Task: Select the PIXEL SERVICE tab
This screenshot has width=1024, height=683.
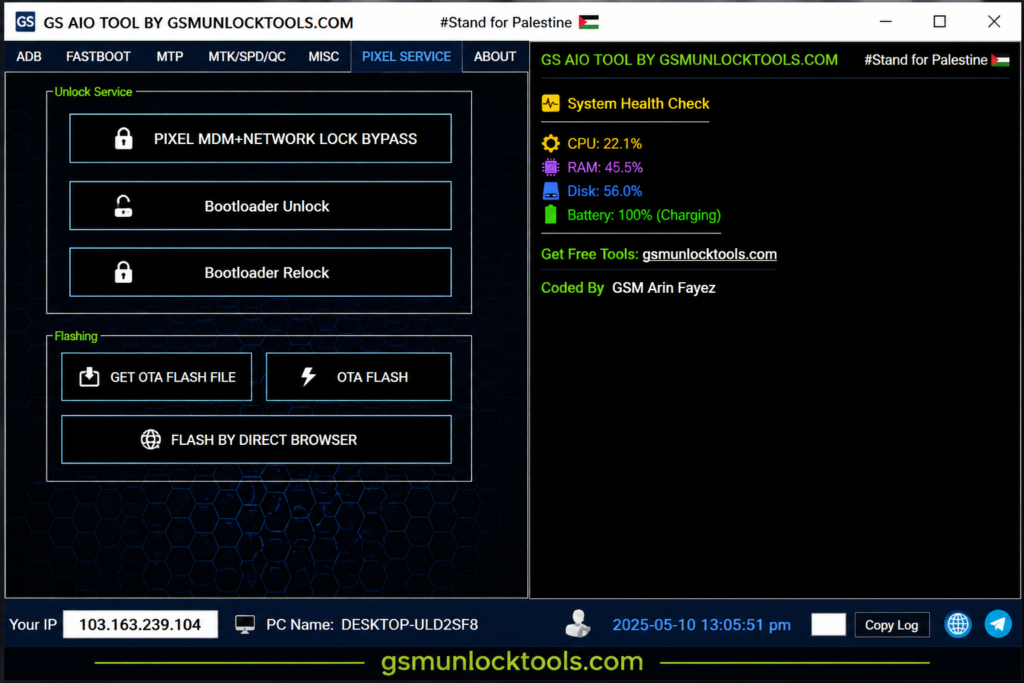Action: (406, 57)
